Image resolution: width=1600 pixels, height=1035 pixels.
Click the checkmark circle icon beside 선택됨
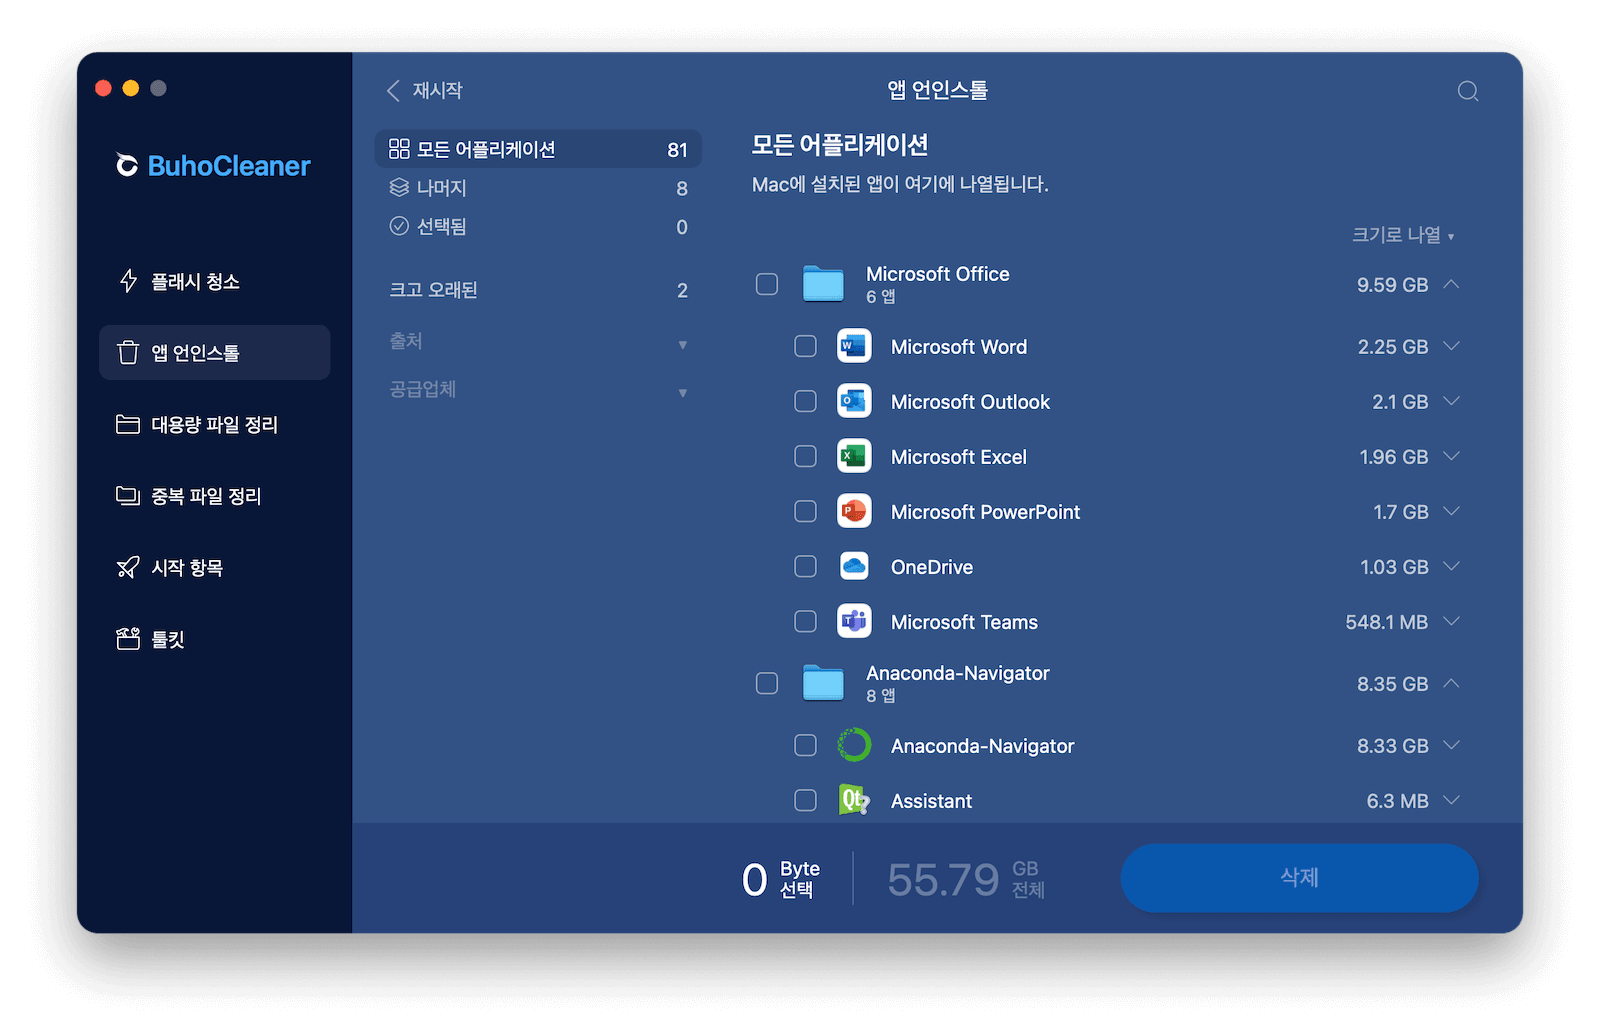point(399,226)
